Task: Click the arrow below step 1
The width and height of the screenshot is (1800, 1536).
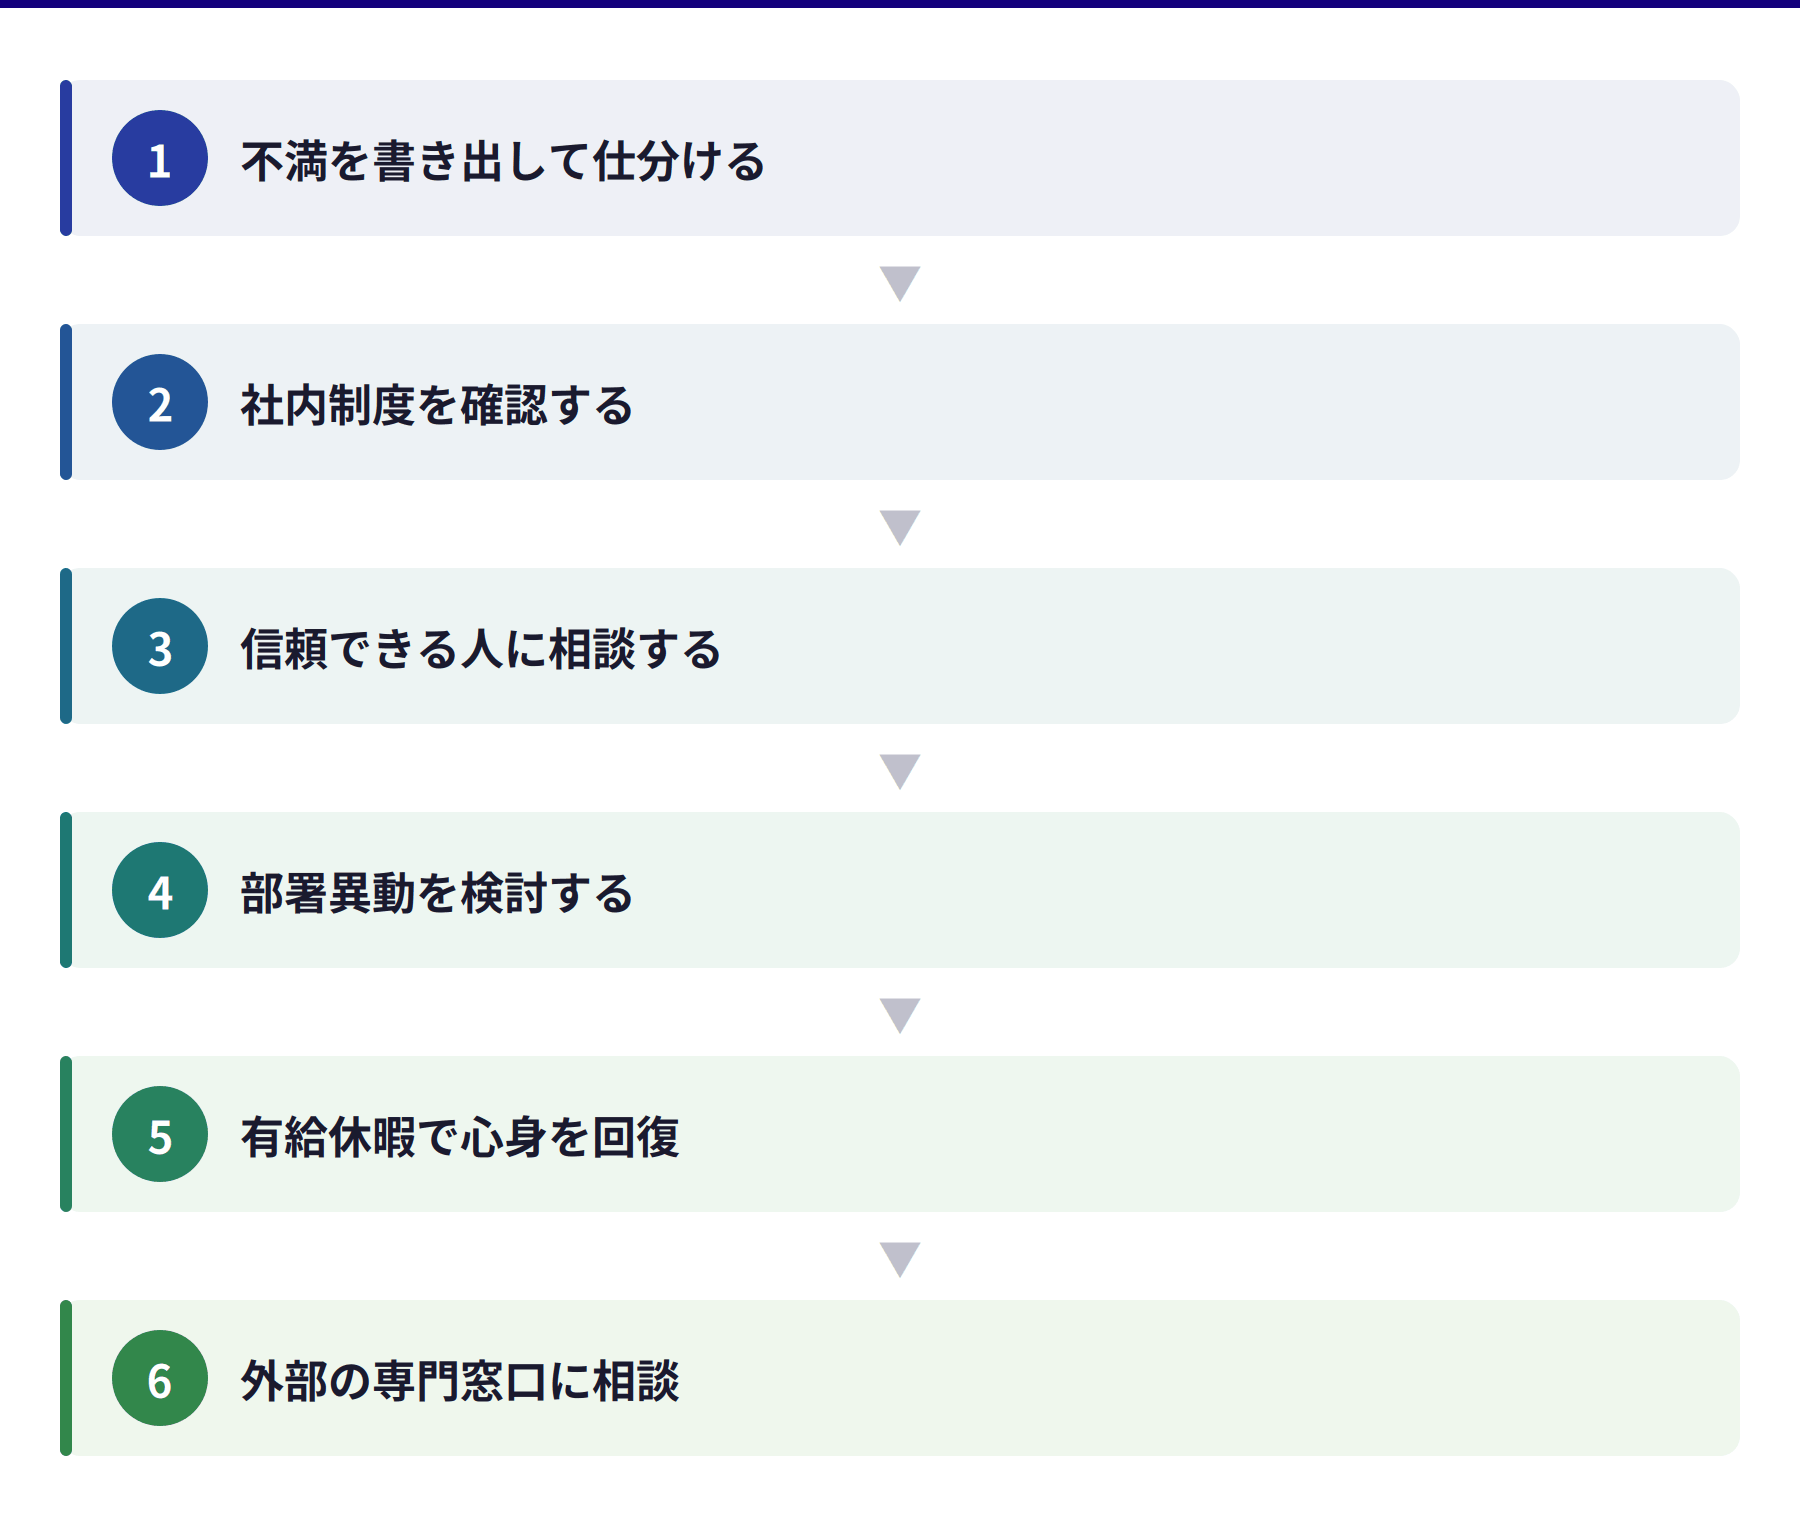Action: point(900,282)
